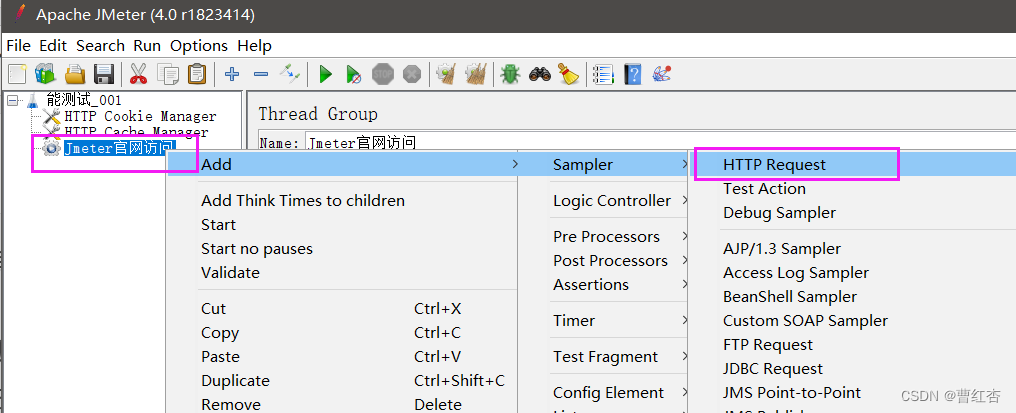The image size is (1016, 413).
Task: Click the blue question mark Help icon
Action: (632, 74)
